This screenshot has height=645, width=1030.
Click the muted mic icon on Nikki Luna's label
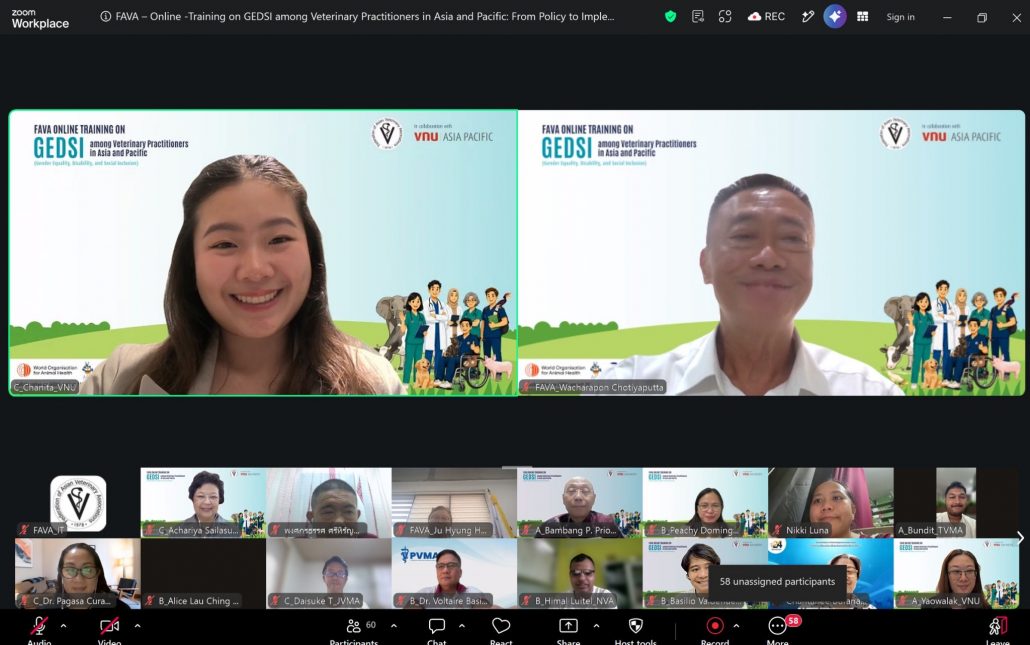coord(777,530)
